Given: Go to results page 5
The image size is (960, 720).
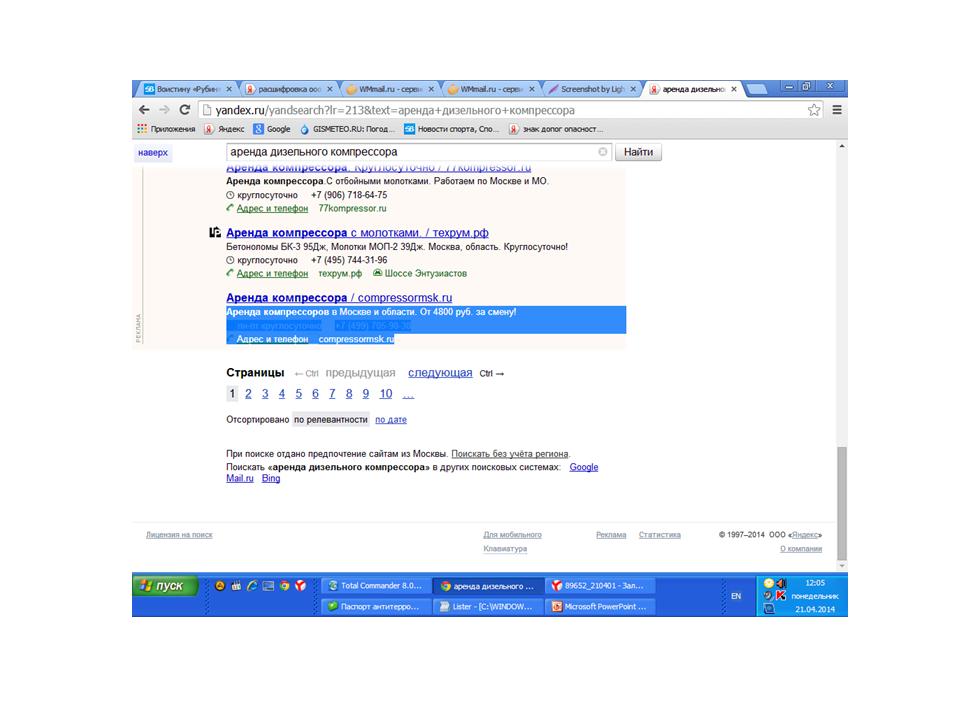Looking at the screenshot, I should pyautogui.click(x=298, y=394).
